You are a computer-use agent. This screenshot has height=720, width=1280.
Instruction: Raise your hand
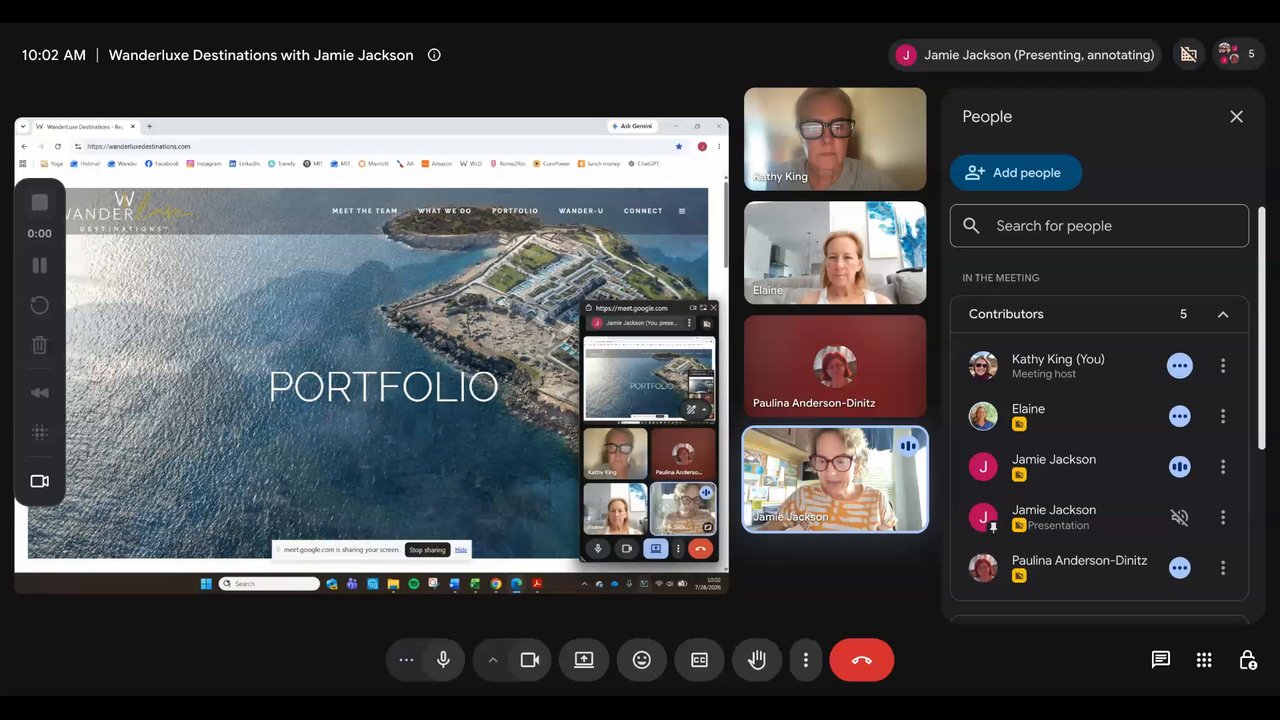(x=757, y=660)
